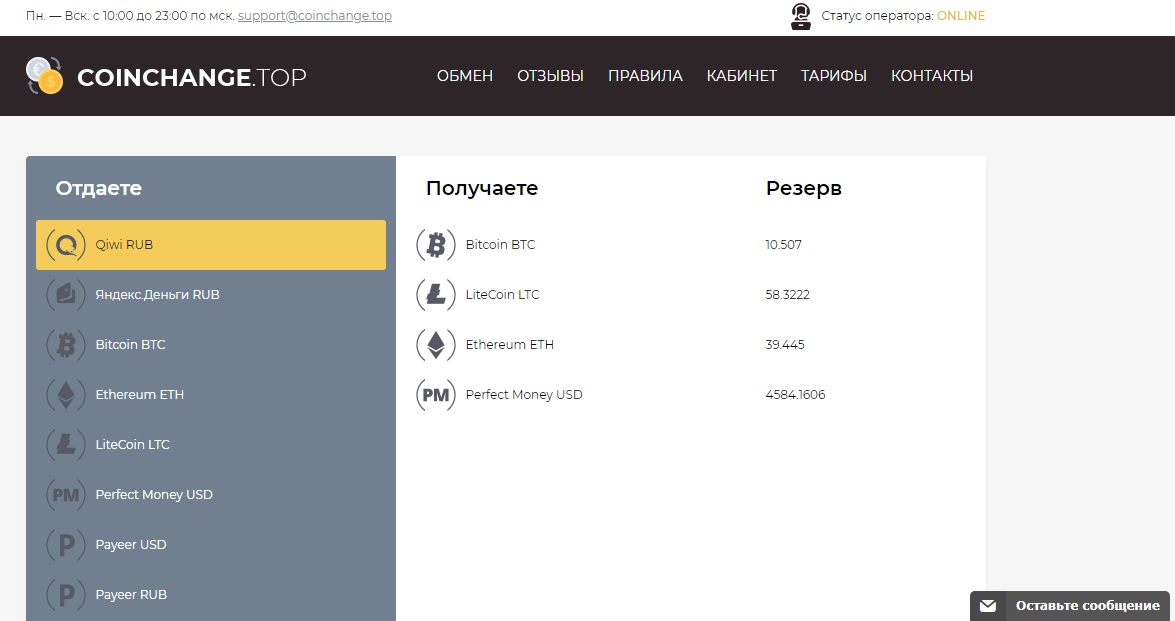The height and width of the screenshot is (621, 1175).
Task: Select Payeer RUB as give currency
Action: tap(131, 595)
